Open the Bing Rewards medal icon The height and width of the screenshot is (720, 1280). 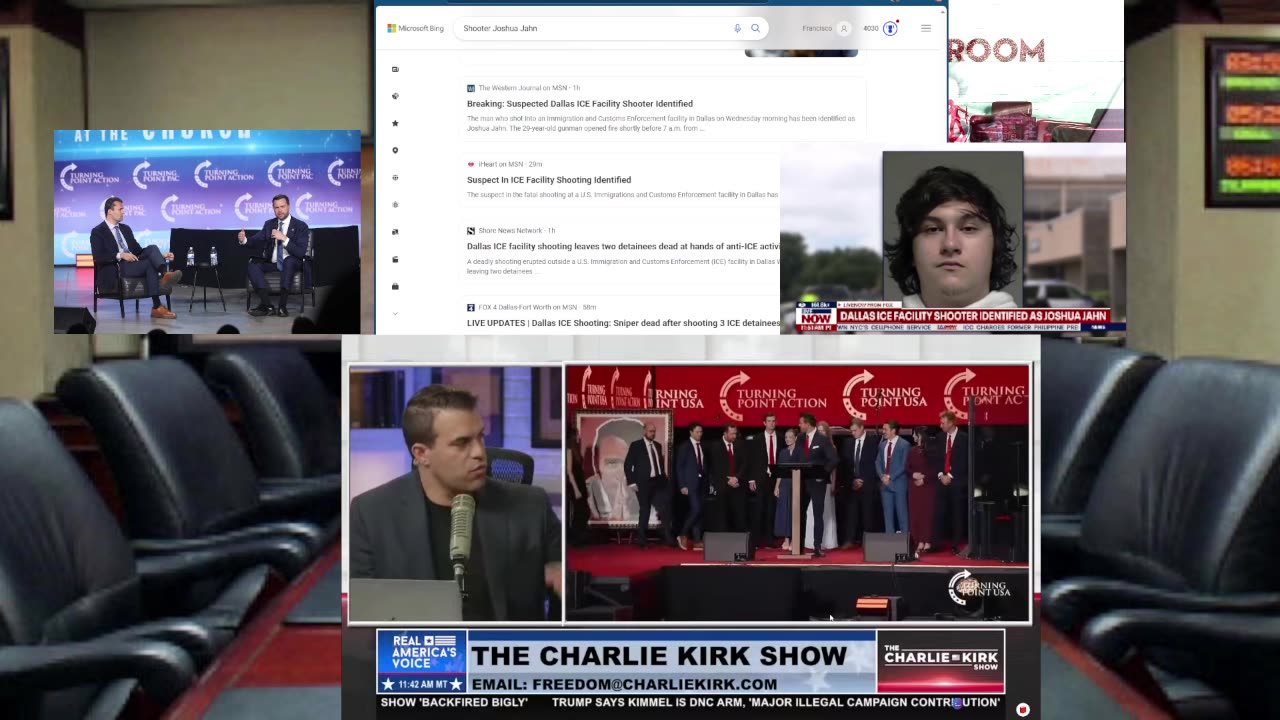(890, 28)
